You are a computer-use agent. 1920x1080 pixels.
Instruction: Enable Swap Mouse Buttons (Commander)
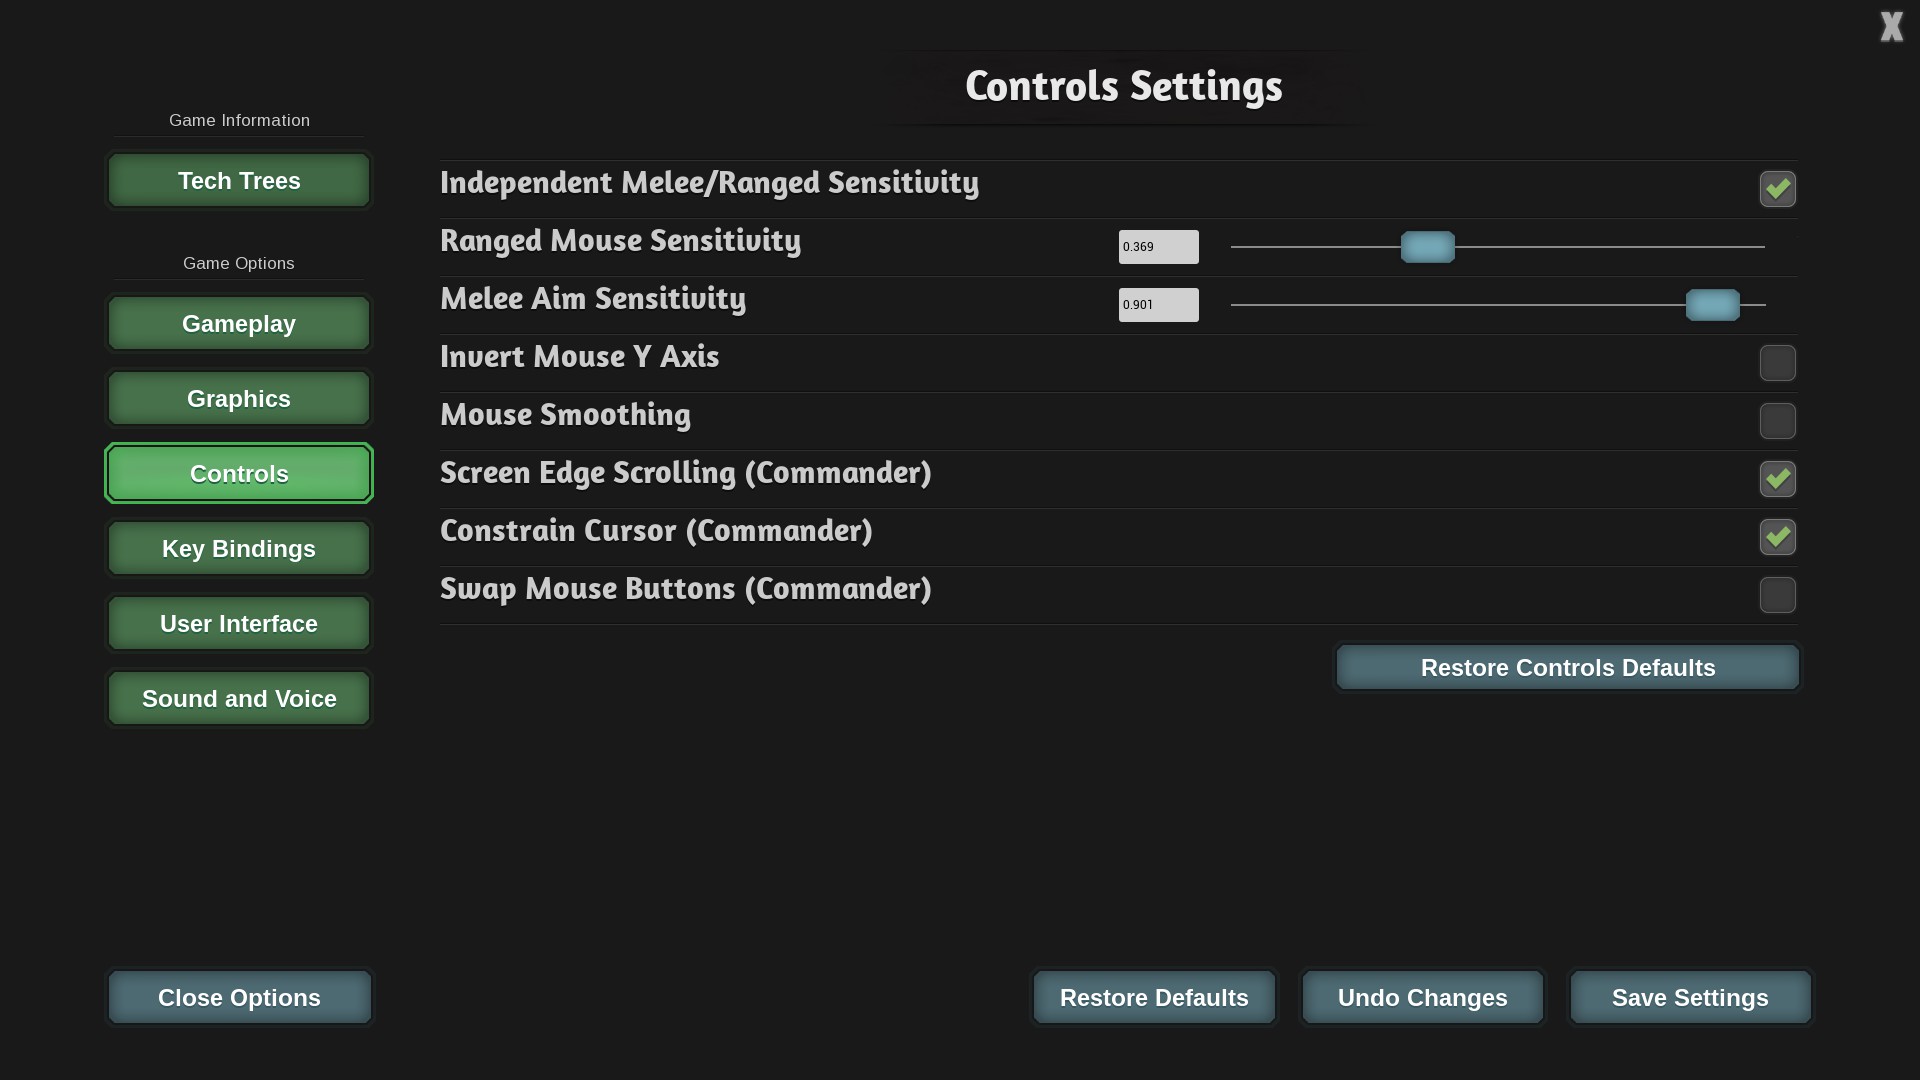click(1777, 595)
